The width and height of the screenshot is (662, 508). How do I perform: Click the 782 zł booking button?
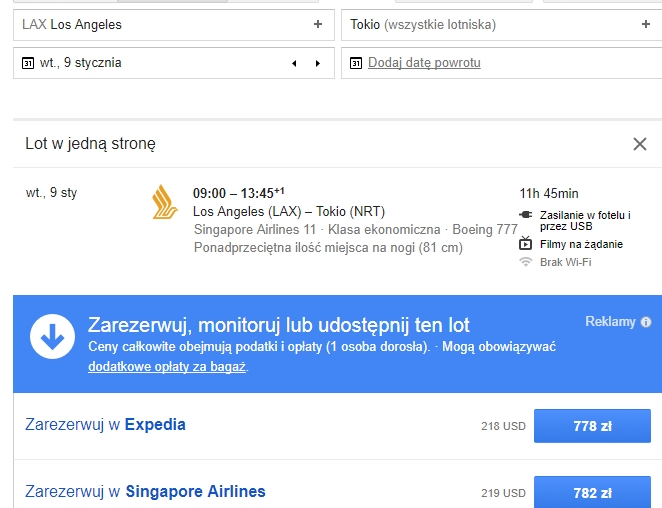click(x=592, y=492)
